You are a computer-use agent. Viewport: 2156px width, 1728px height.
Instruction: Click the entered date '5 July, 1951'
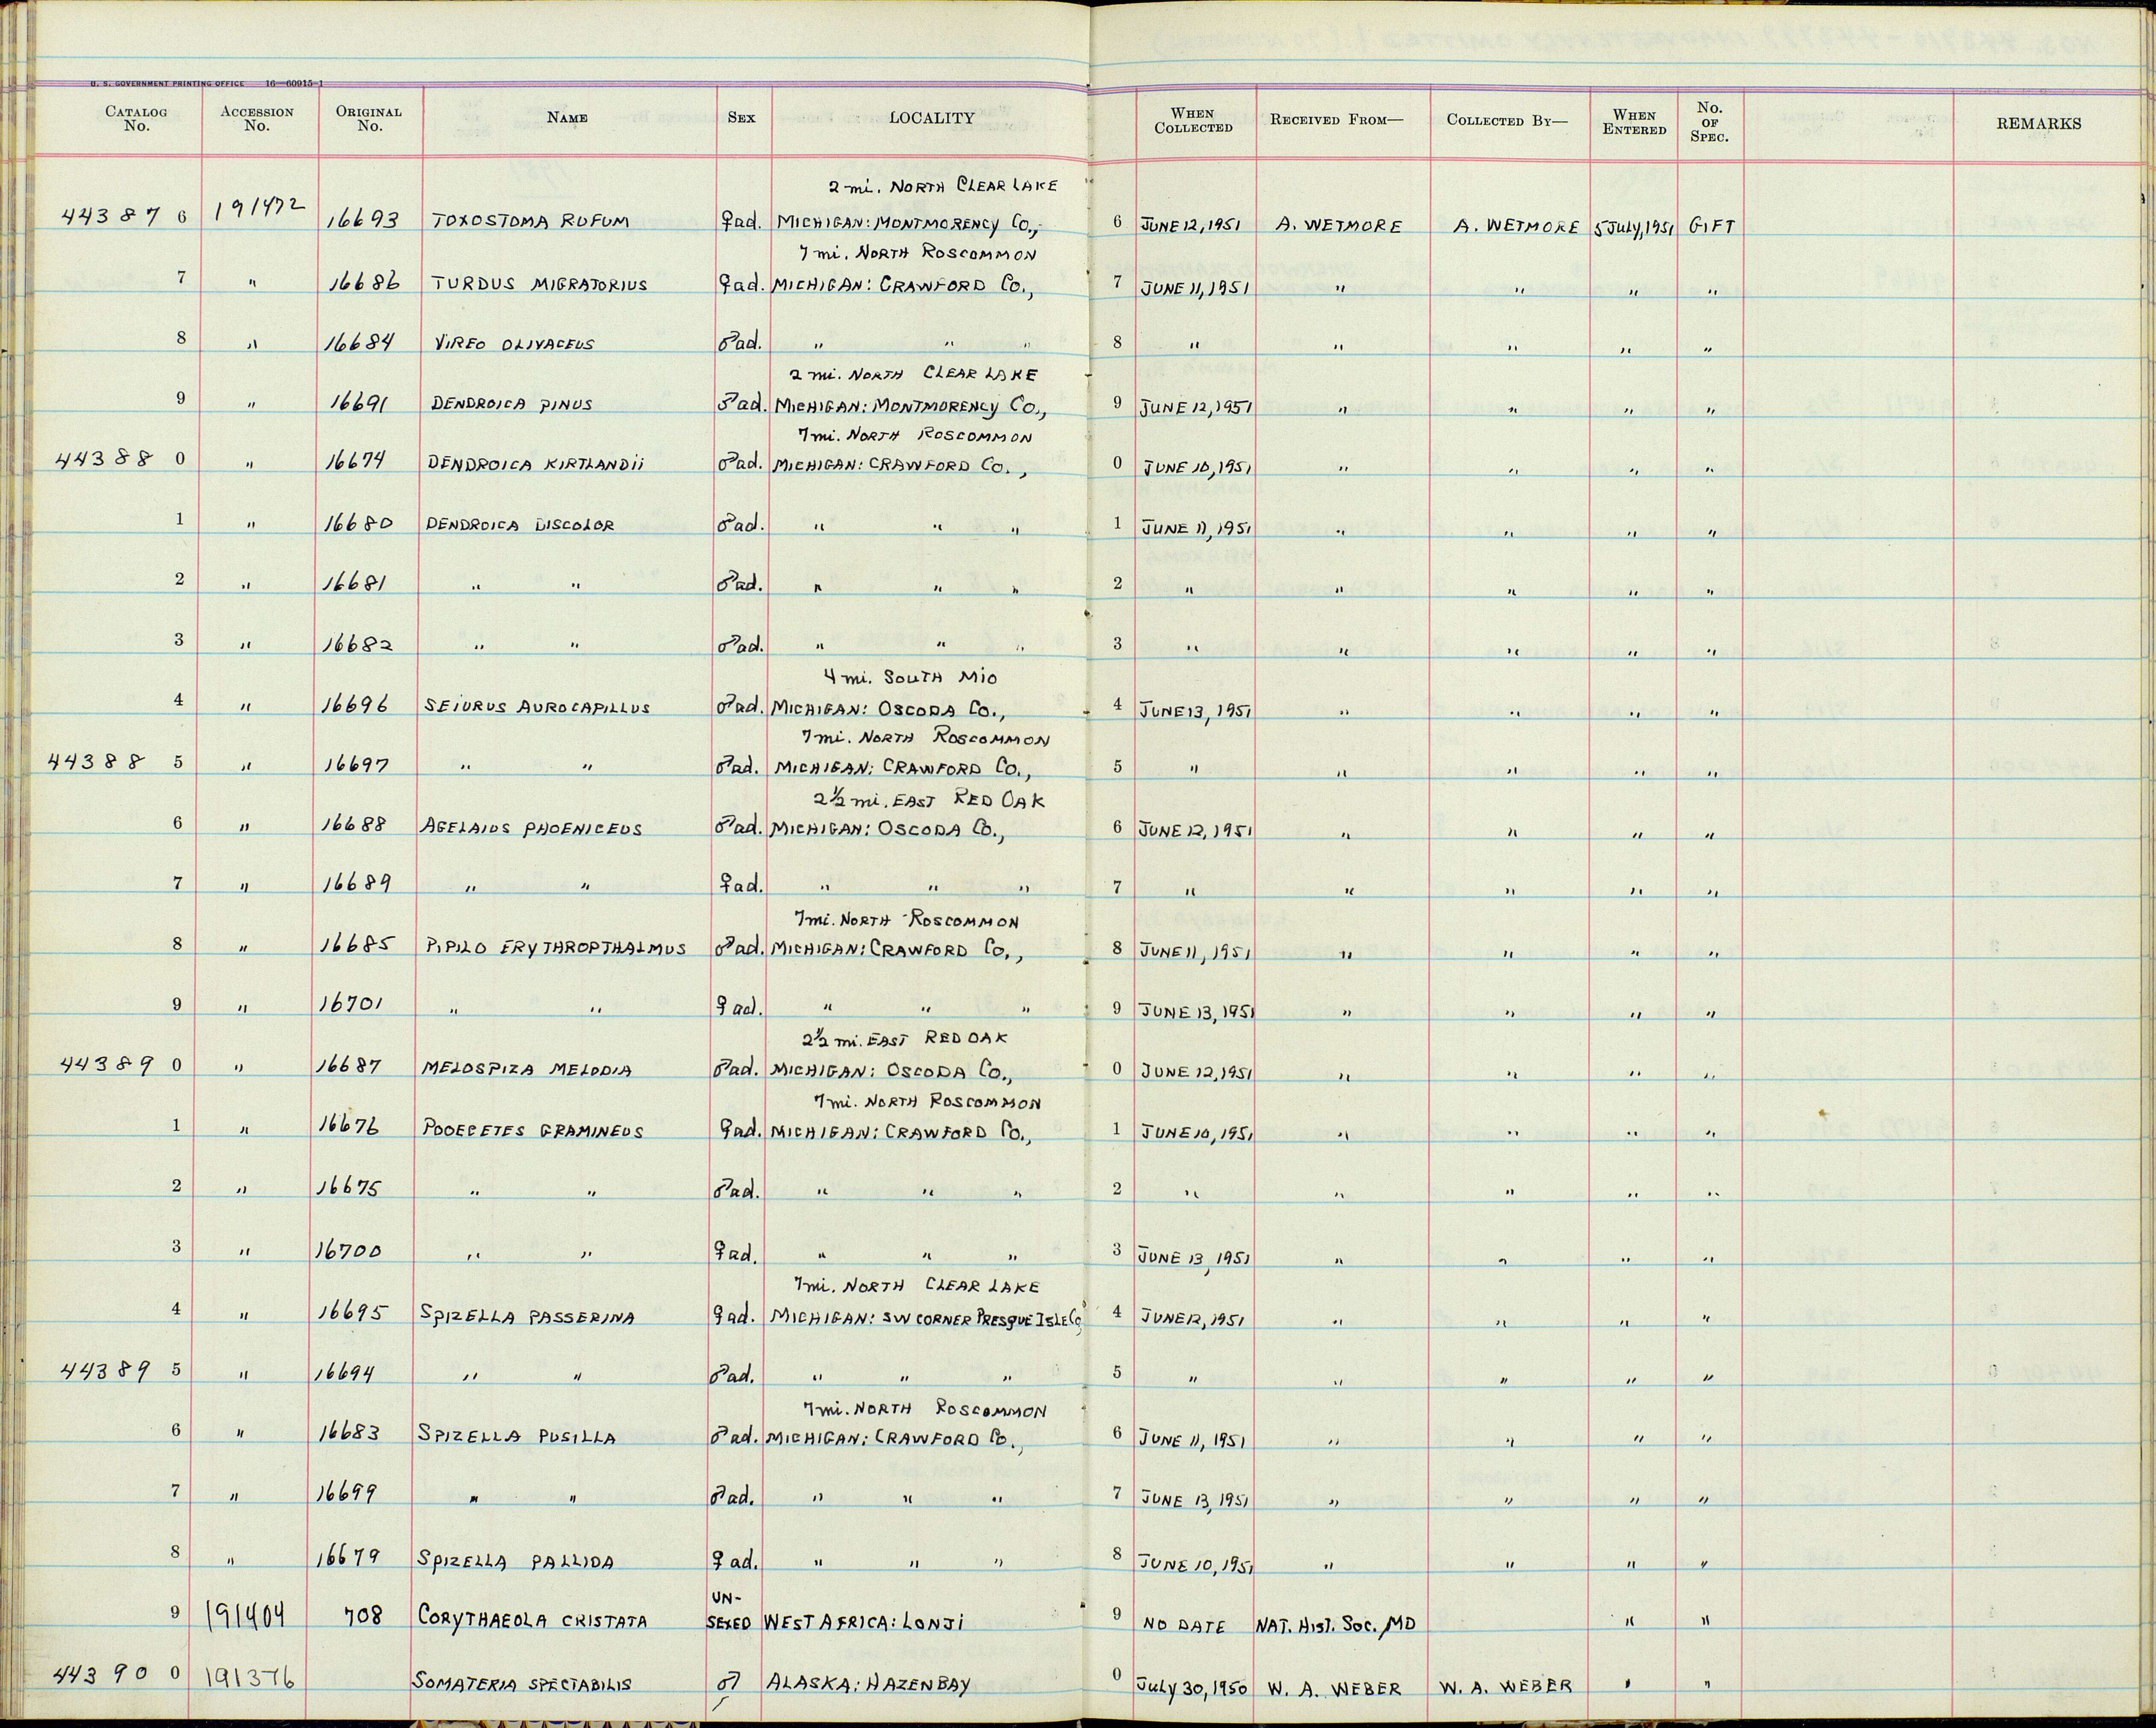pos(1633,227)
